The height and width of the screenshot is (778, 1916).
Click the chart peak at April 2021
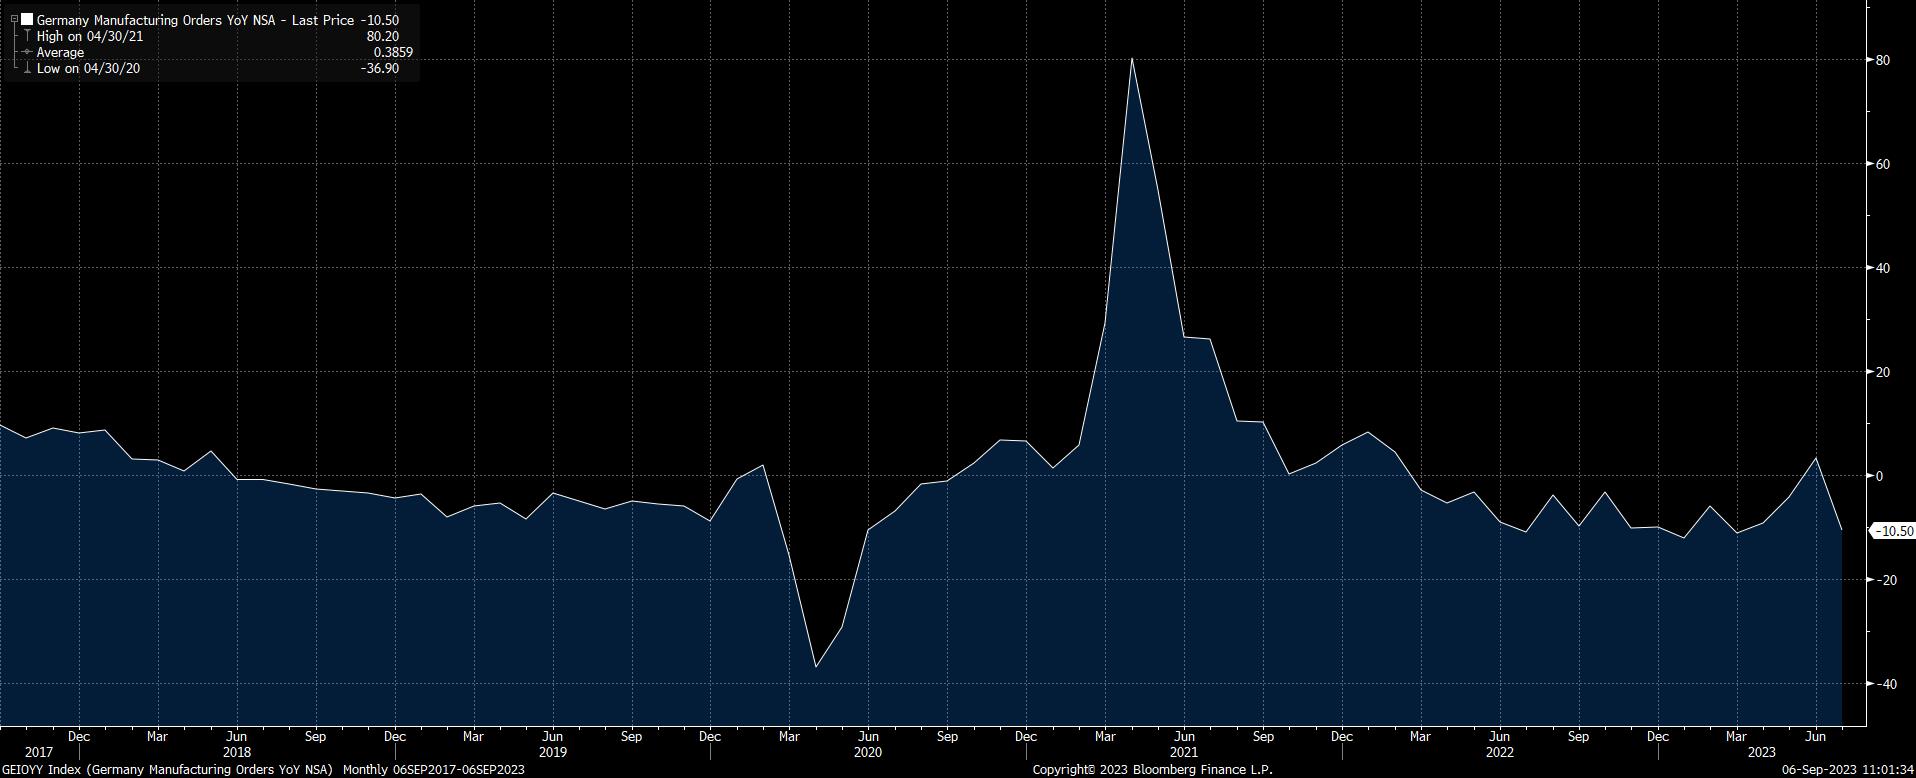pos(1131,58)
